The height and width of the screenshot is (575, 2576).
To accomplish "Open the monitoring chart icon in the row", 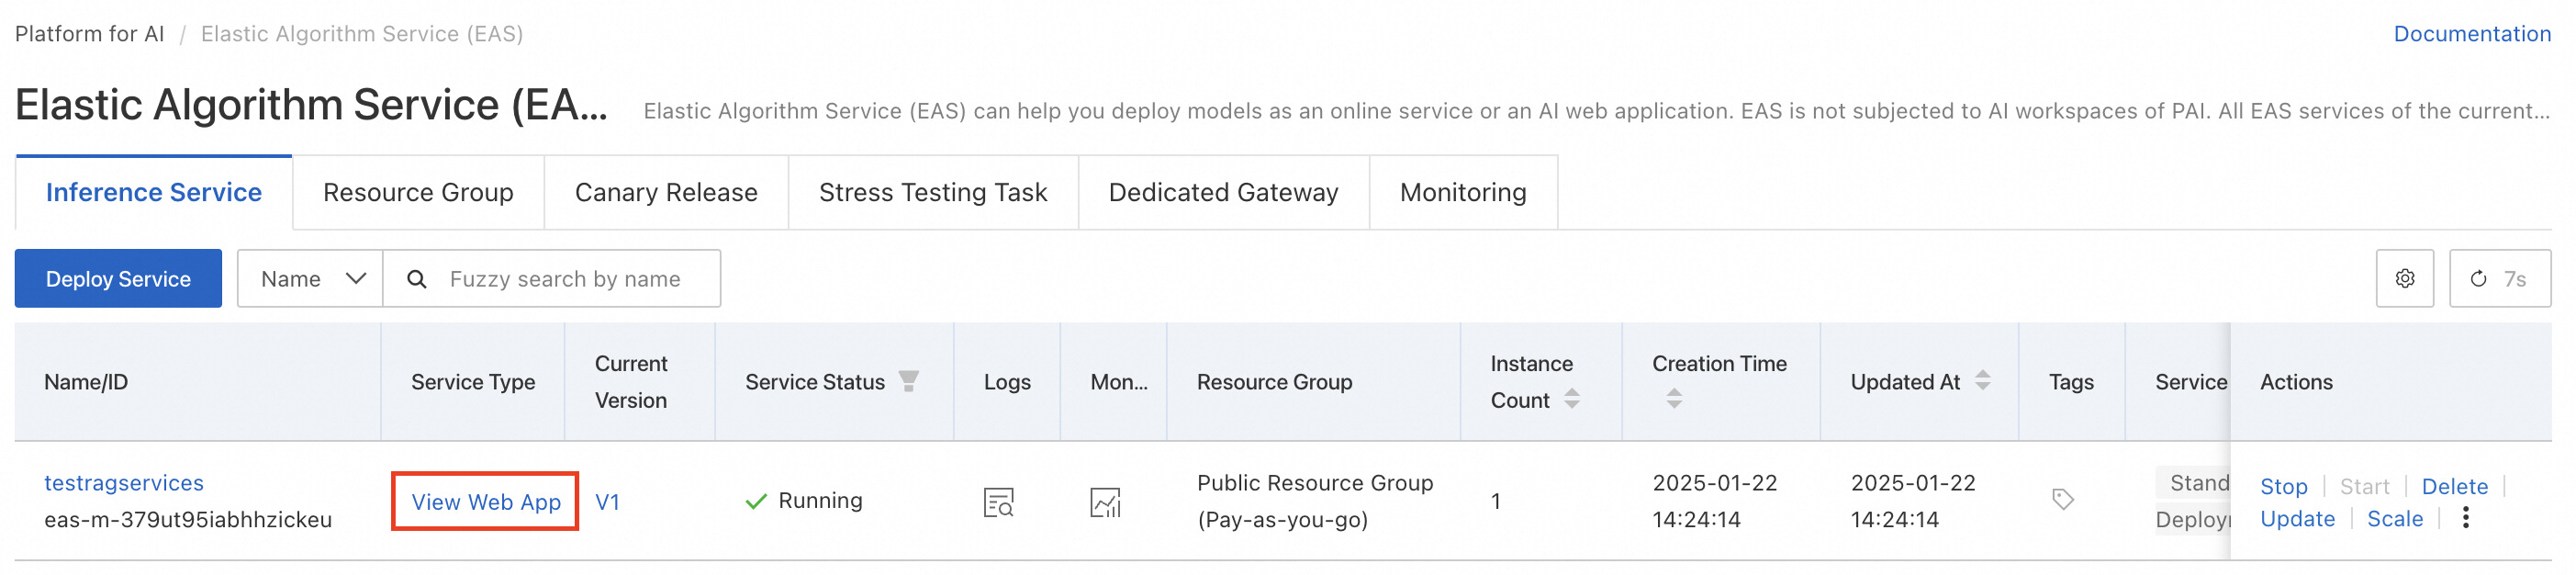I will click(x=1105, y=502).
